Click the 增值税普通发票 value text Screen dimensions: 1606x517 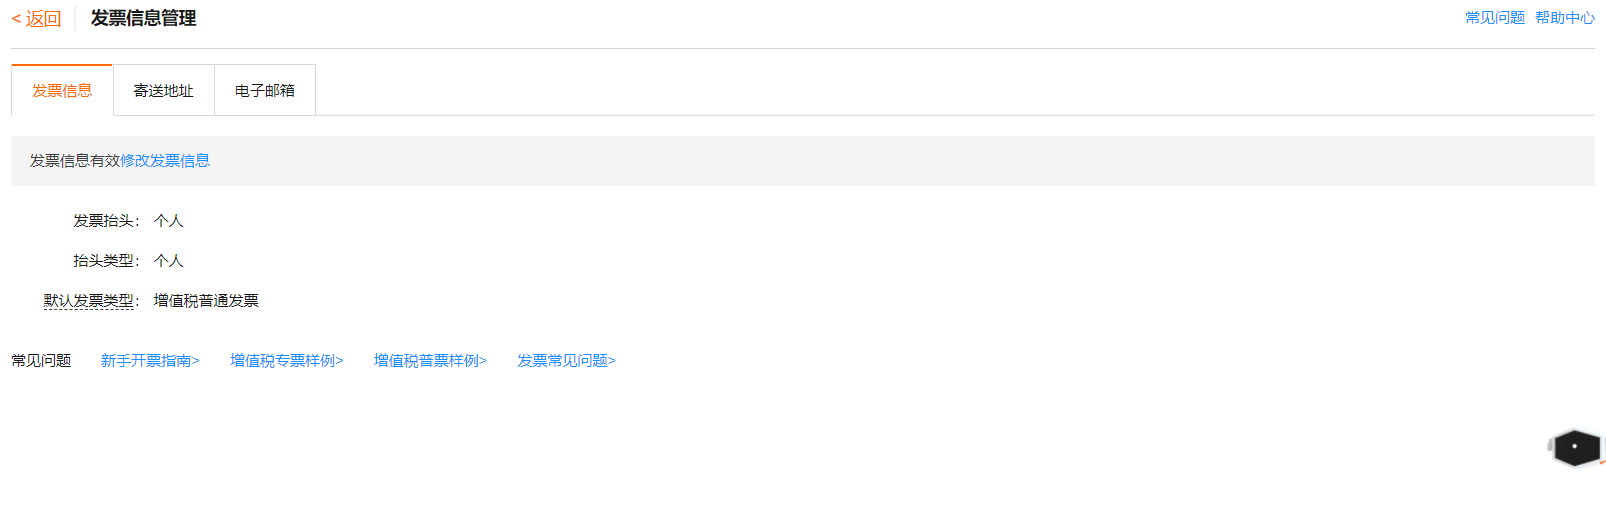[x=206, y=300]
